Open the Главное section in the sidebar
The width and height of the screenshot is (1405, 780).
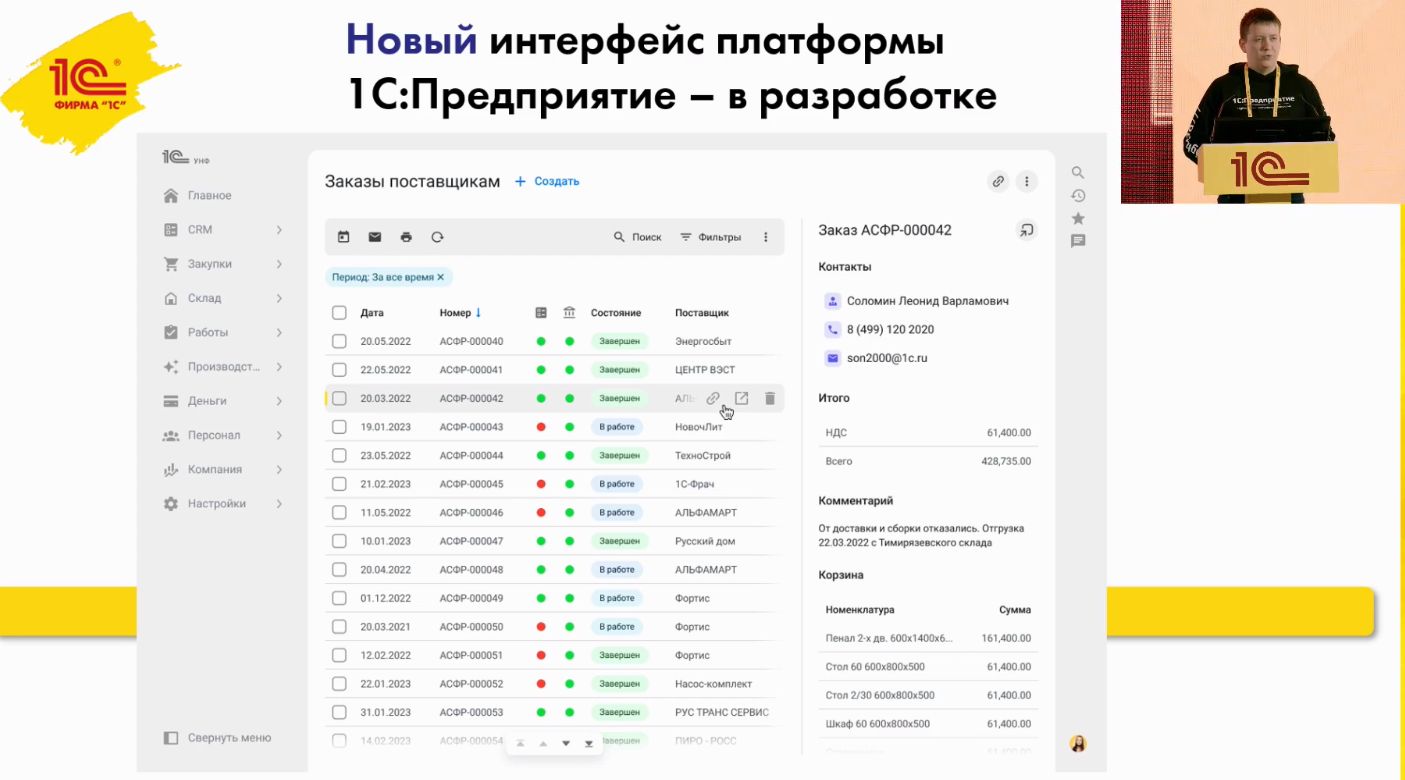click(198, 195)
